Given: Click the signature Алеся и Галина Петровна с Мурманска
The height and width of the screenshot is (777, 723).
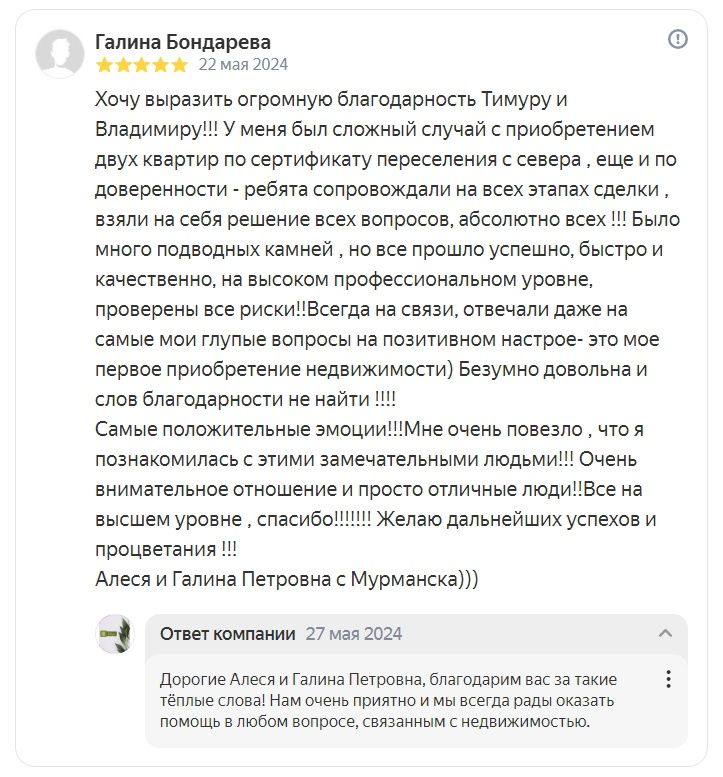Looking at the screenshot, I should [286, 579].
